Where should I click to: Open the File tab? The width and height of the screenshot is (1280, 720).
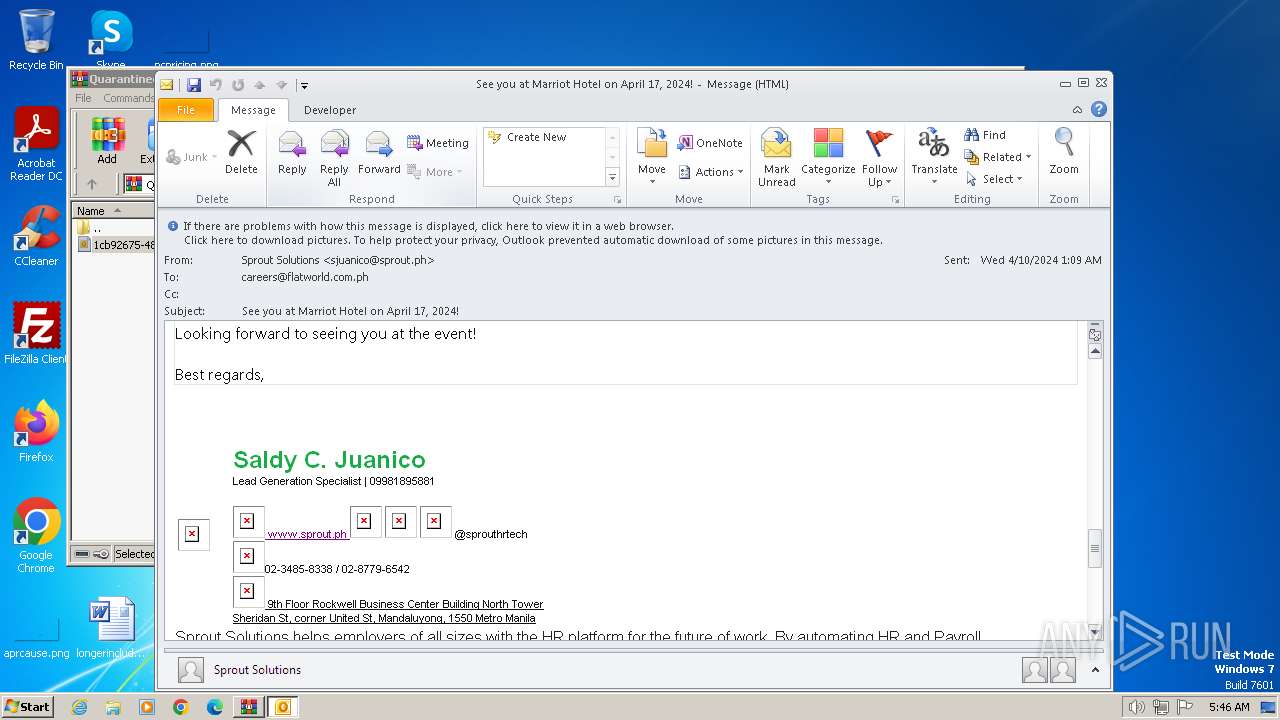pos(186,110)
